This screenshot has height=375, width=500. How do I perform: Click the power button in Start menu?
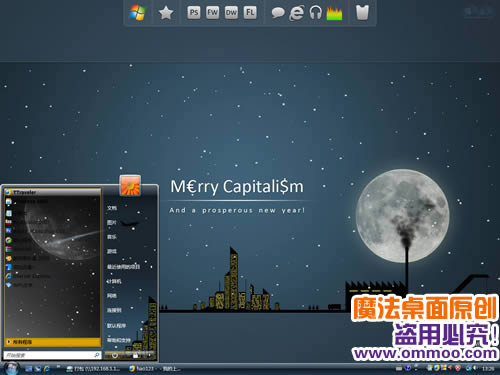click(x=115, y=355)
